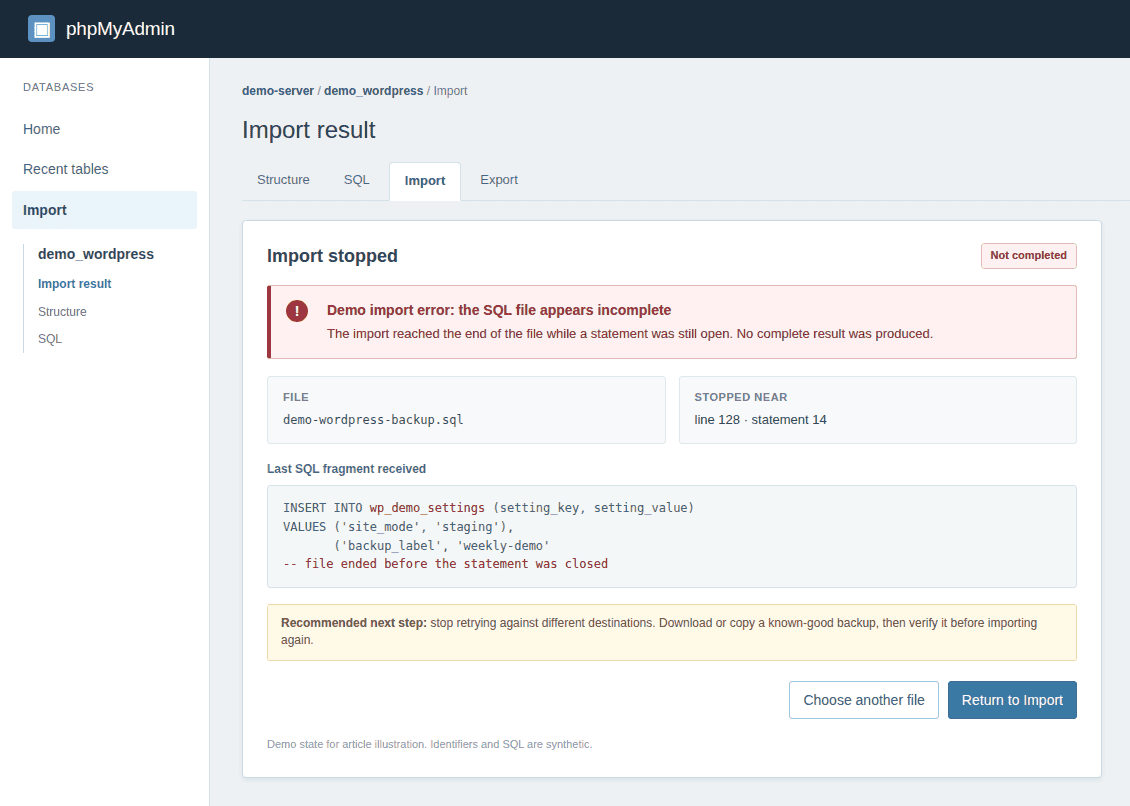The width and height of the screenshot is (1130, 806).
Task: Open SQL under demo_wordpress in sidebar
Action: [x=50, y=339]
